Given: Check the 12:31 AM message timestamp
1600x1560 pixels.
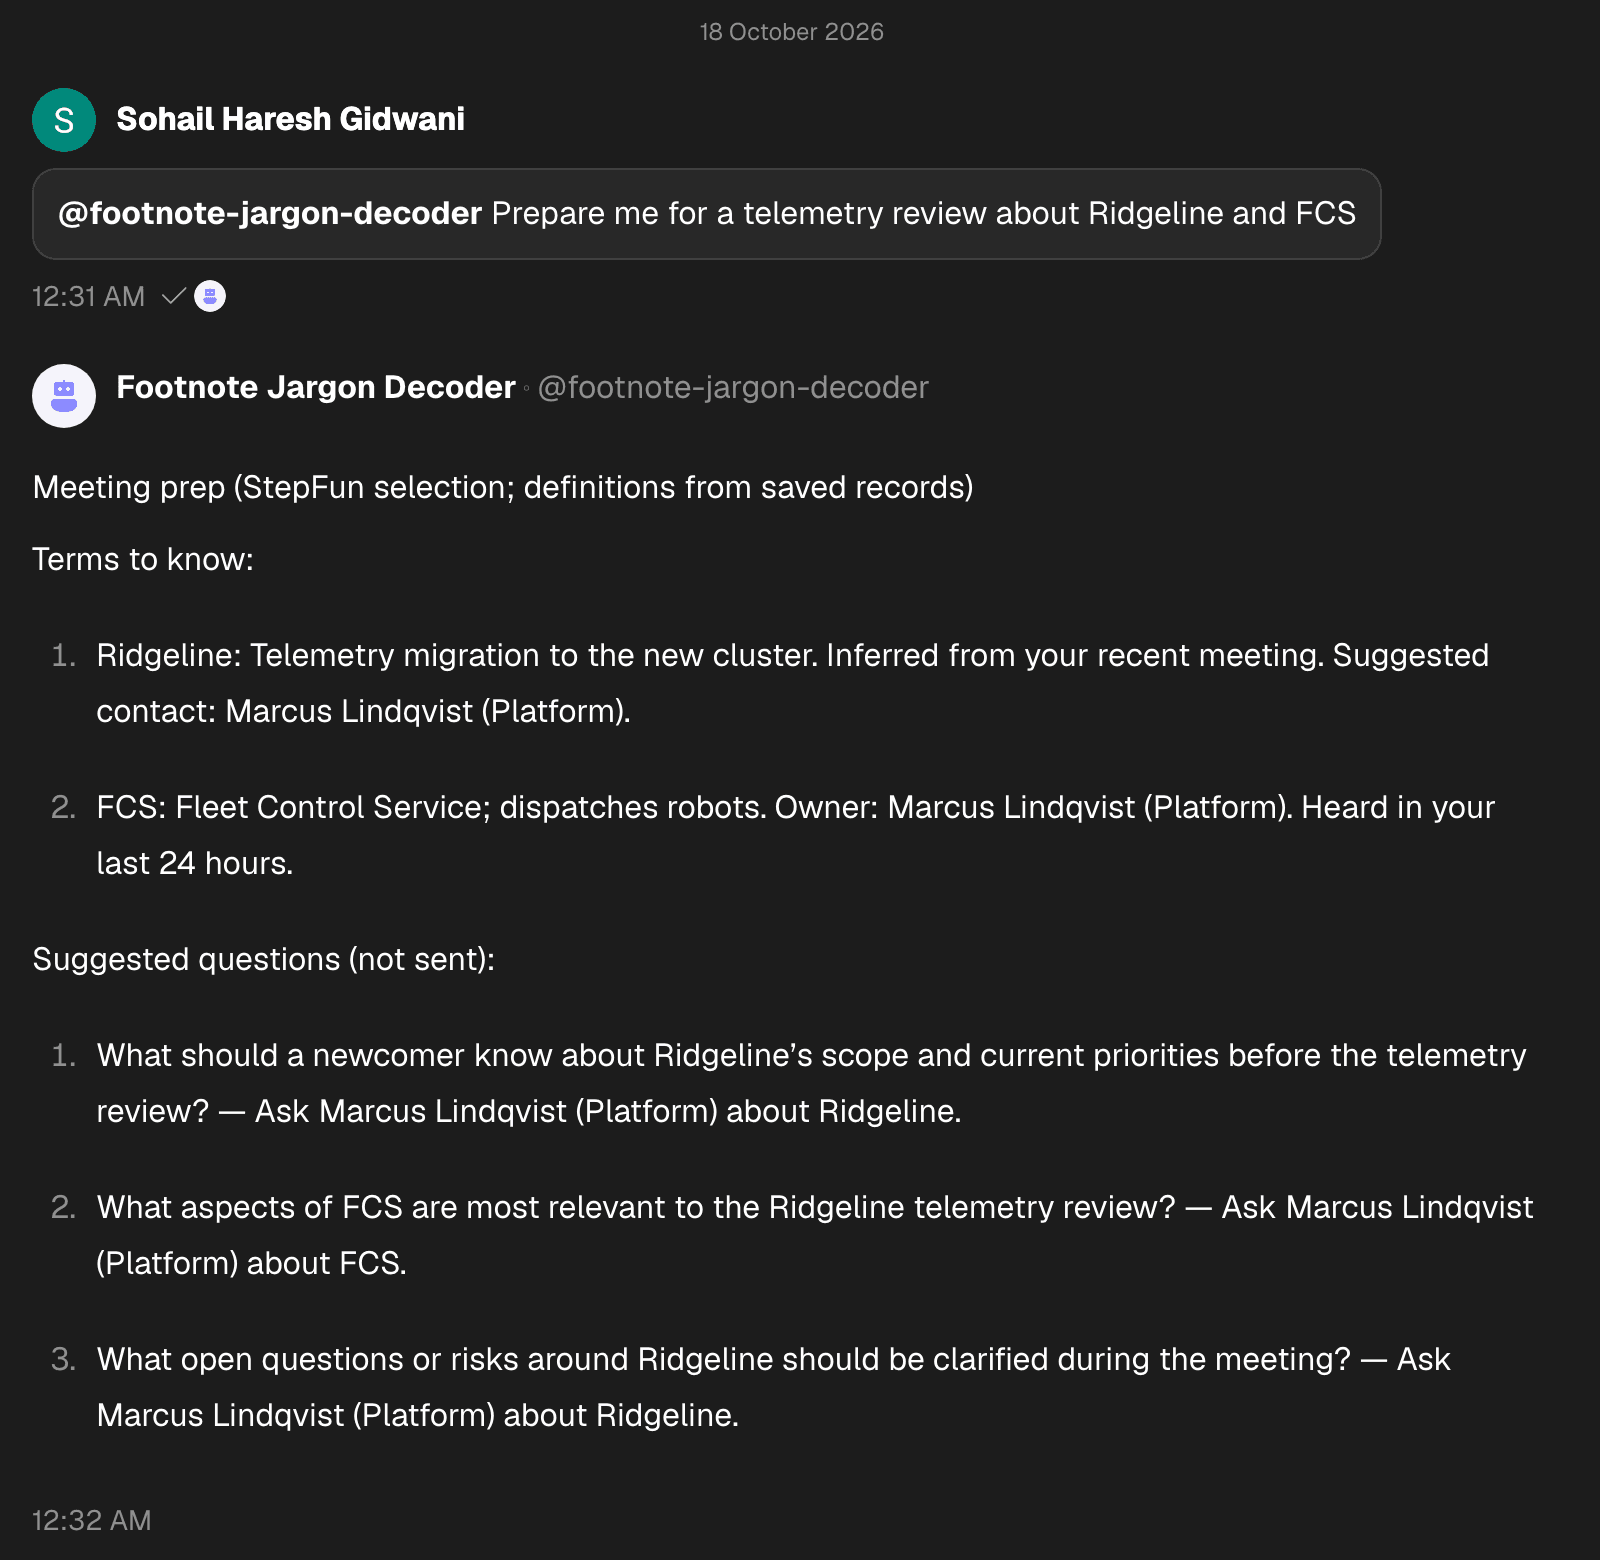Looking at the screenshot, I should click(88, 296).
